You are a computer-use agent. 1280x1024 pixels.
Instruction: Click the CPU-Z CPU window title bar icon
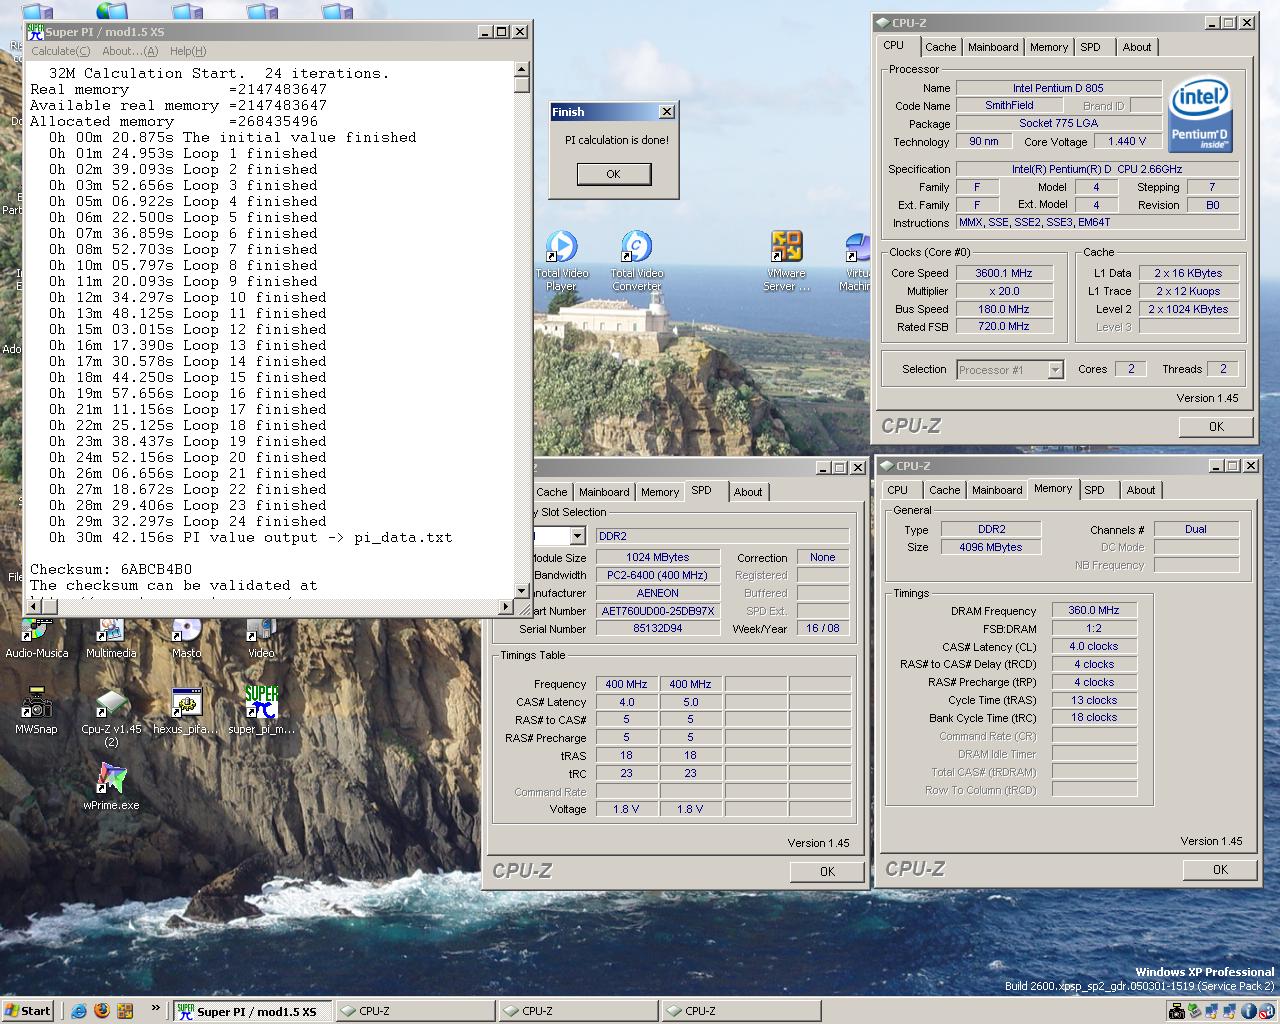(x=884, y=22)
